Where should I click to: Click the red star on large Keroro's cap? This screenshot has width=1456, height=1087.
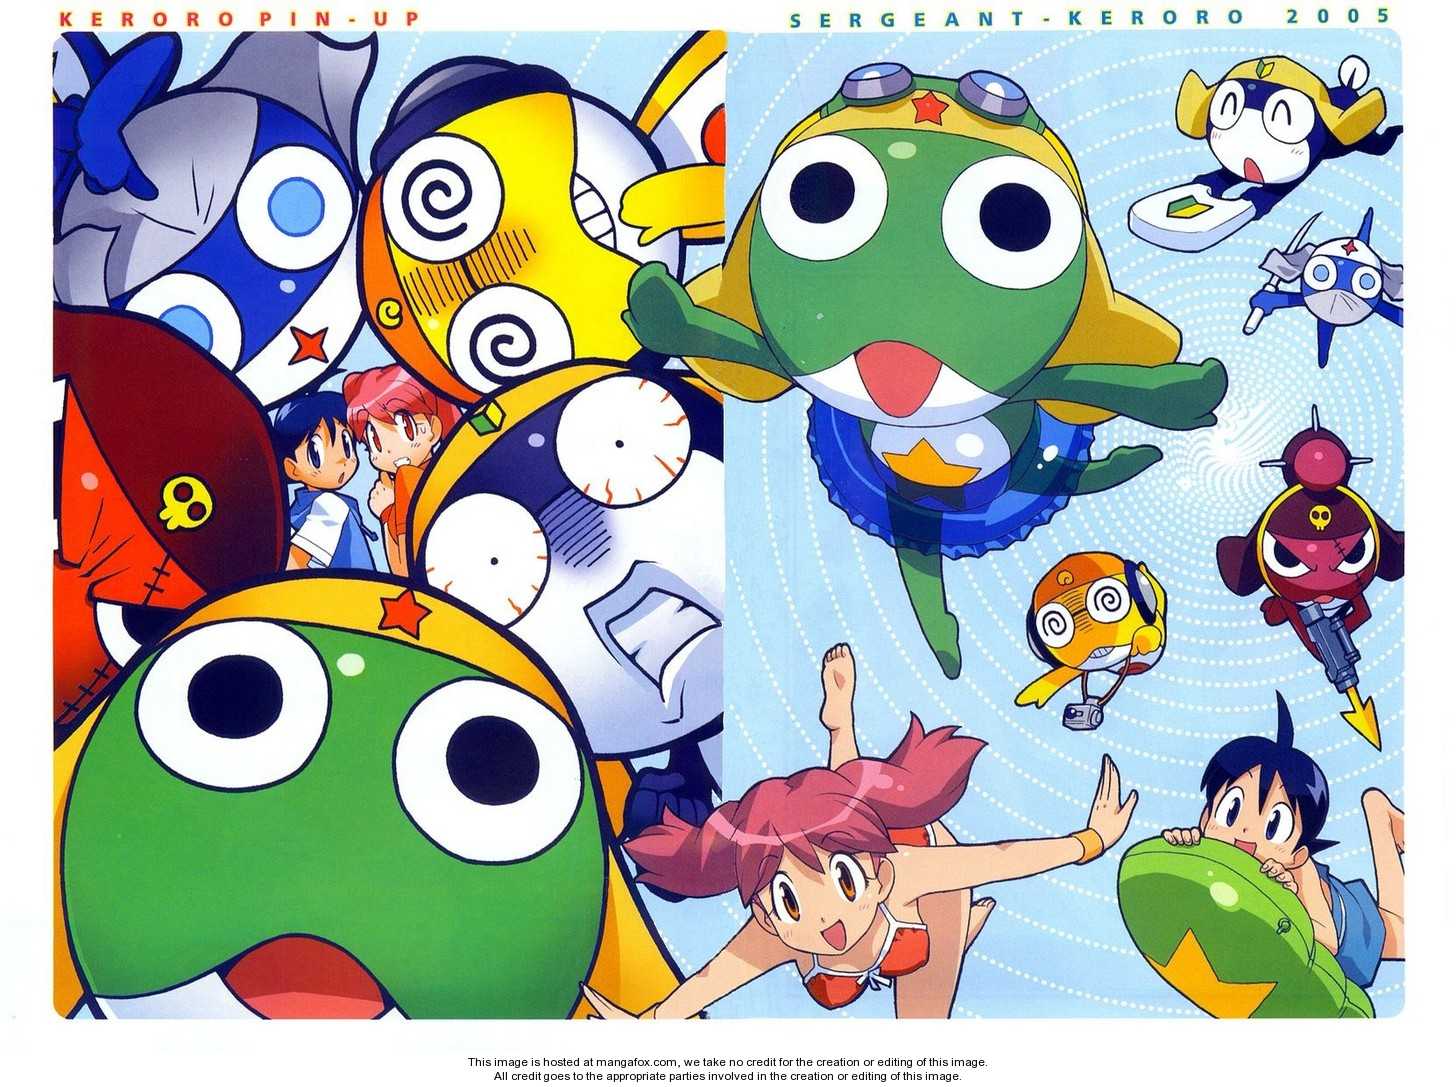pos(404,613)
